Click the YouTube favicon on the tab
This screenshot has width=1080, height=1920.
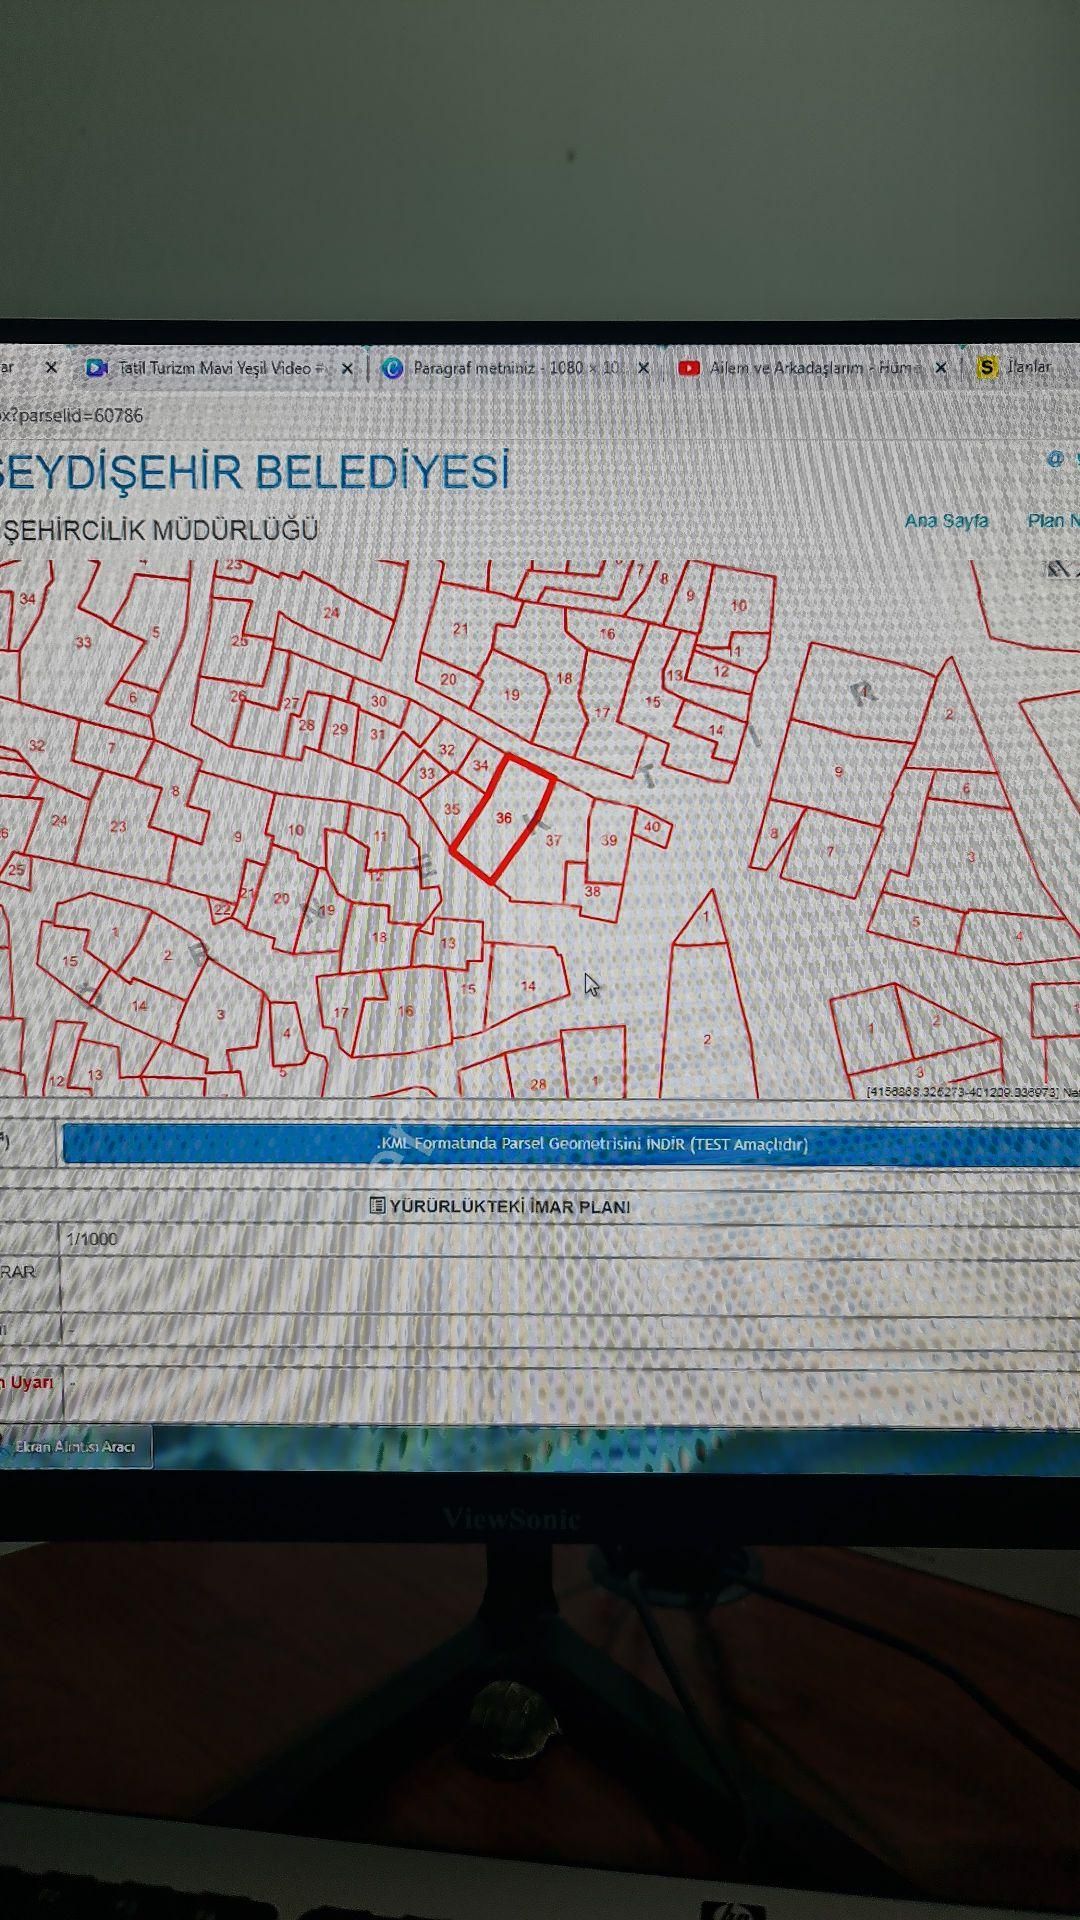pyautogui.click(x=689, y=368)
